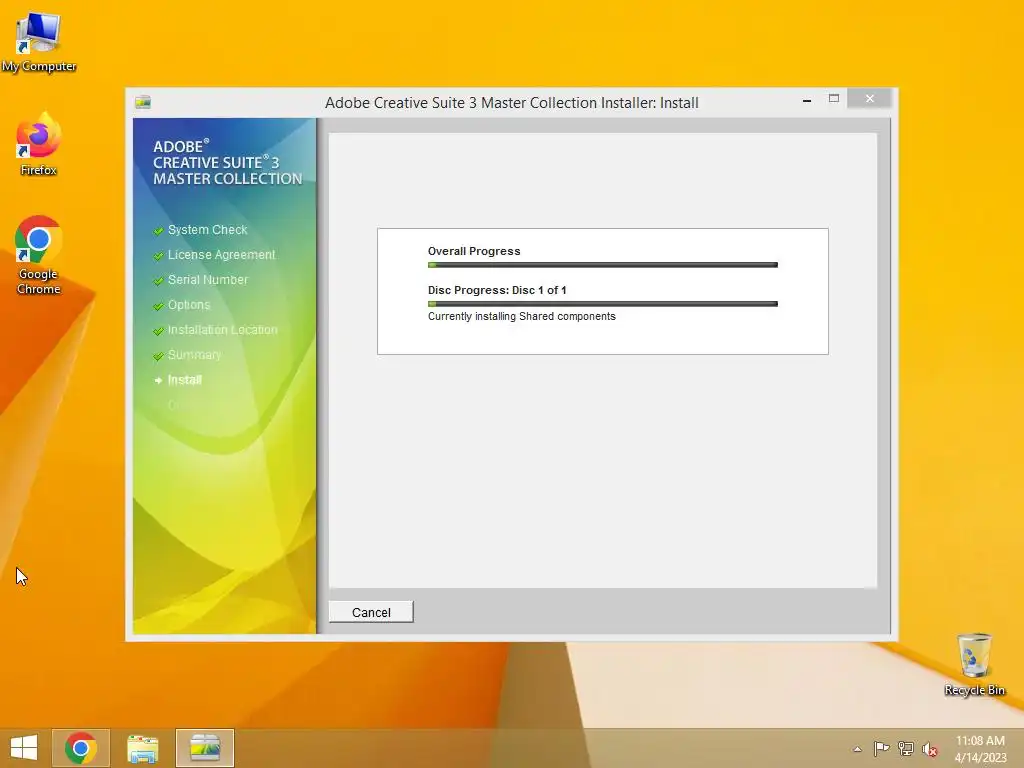The height and width of the screenshot is (768, 1024).
Task: Close the Adobe installer window
Action: [869, 99]
